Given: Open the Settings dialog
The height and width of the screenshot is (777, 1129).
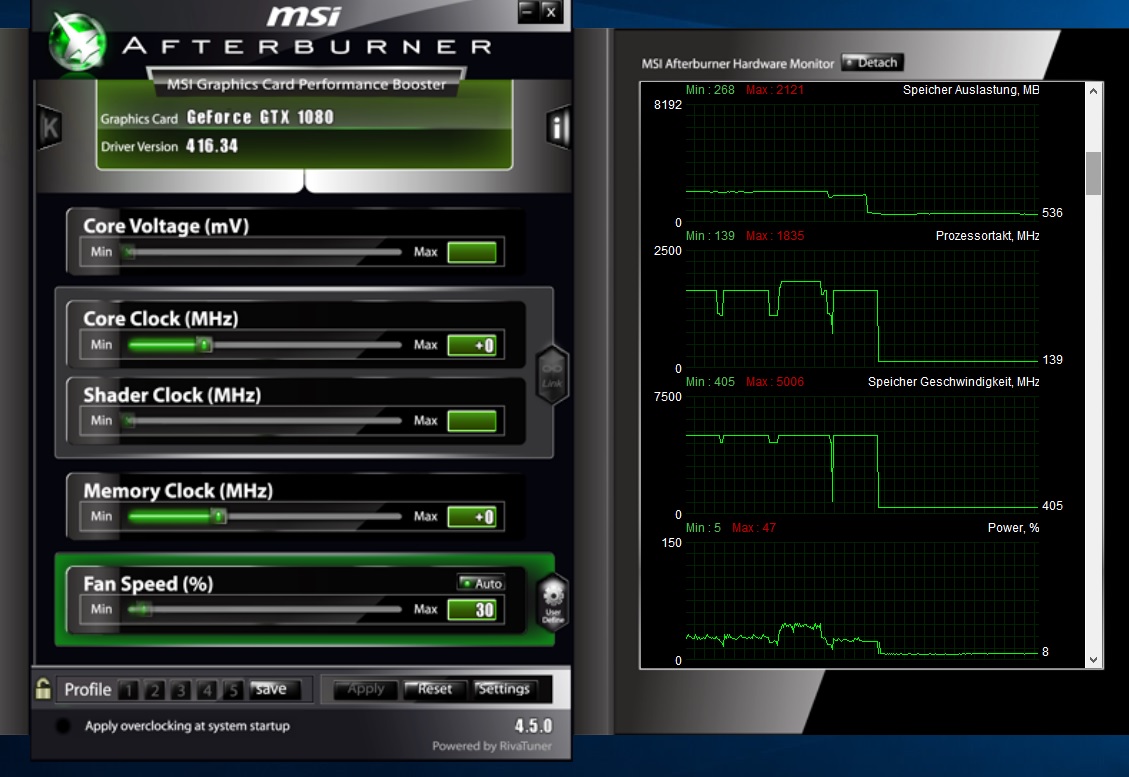Looking at the screenshot, I should [x=504, y=689].
